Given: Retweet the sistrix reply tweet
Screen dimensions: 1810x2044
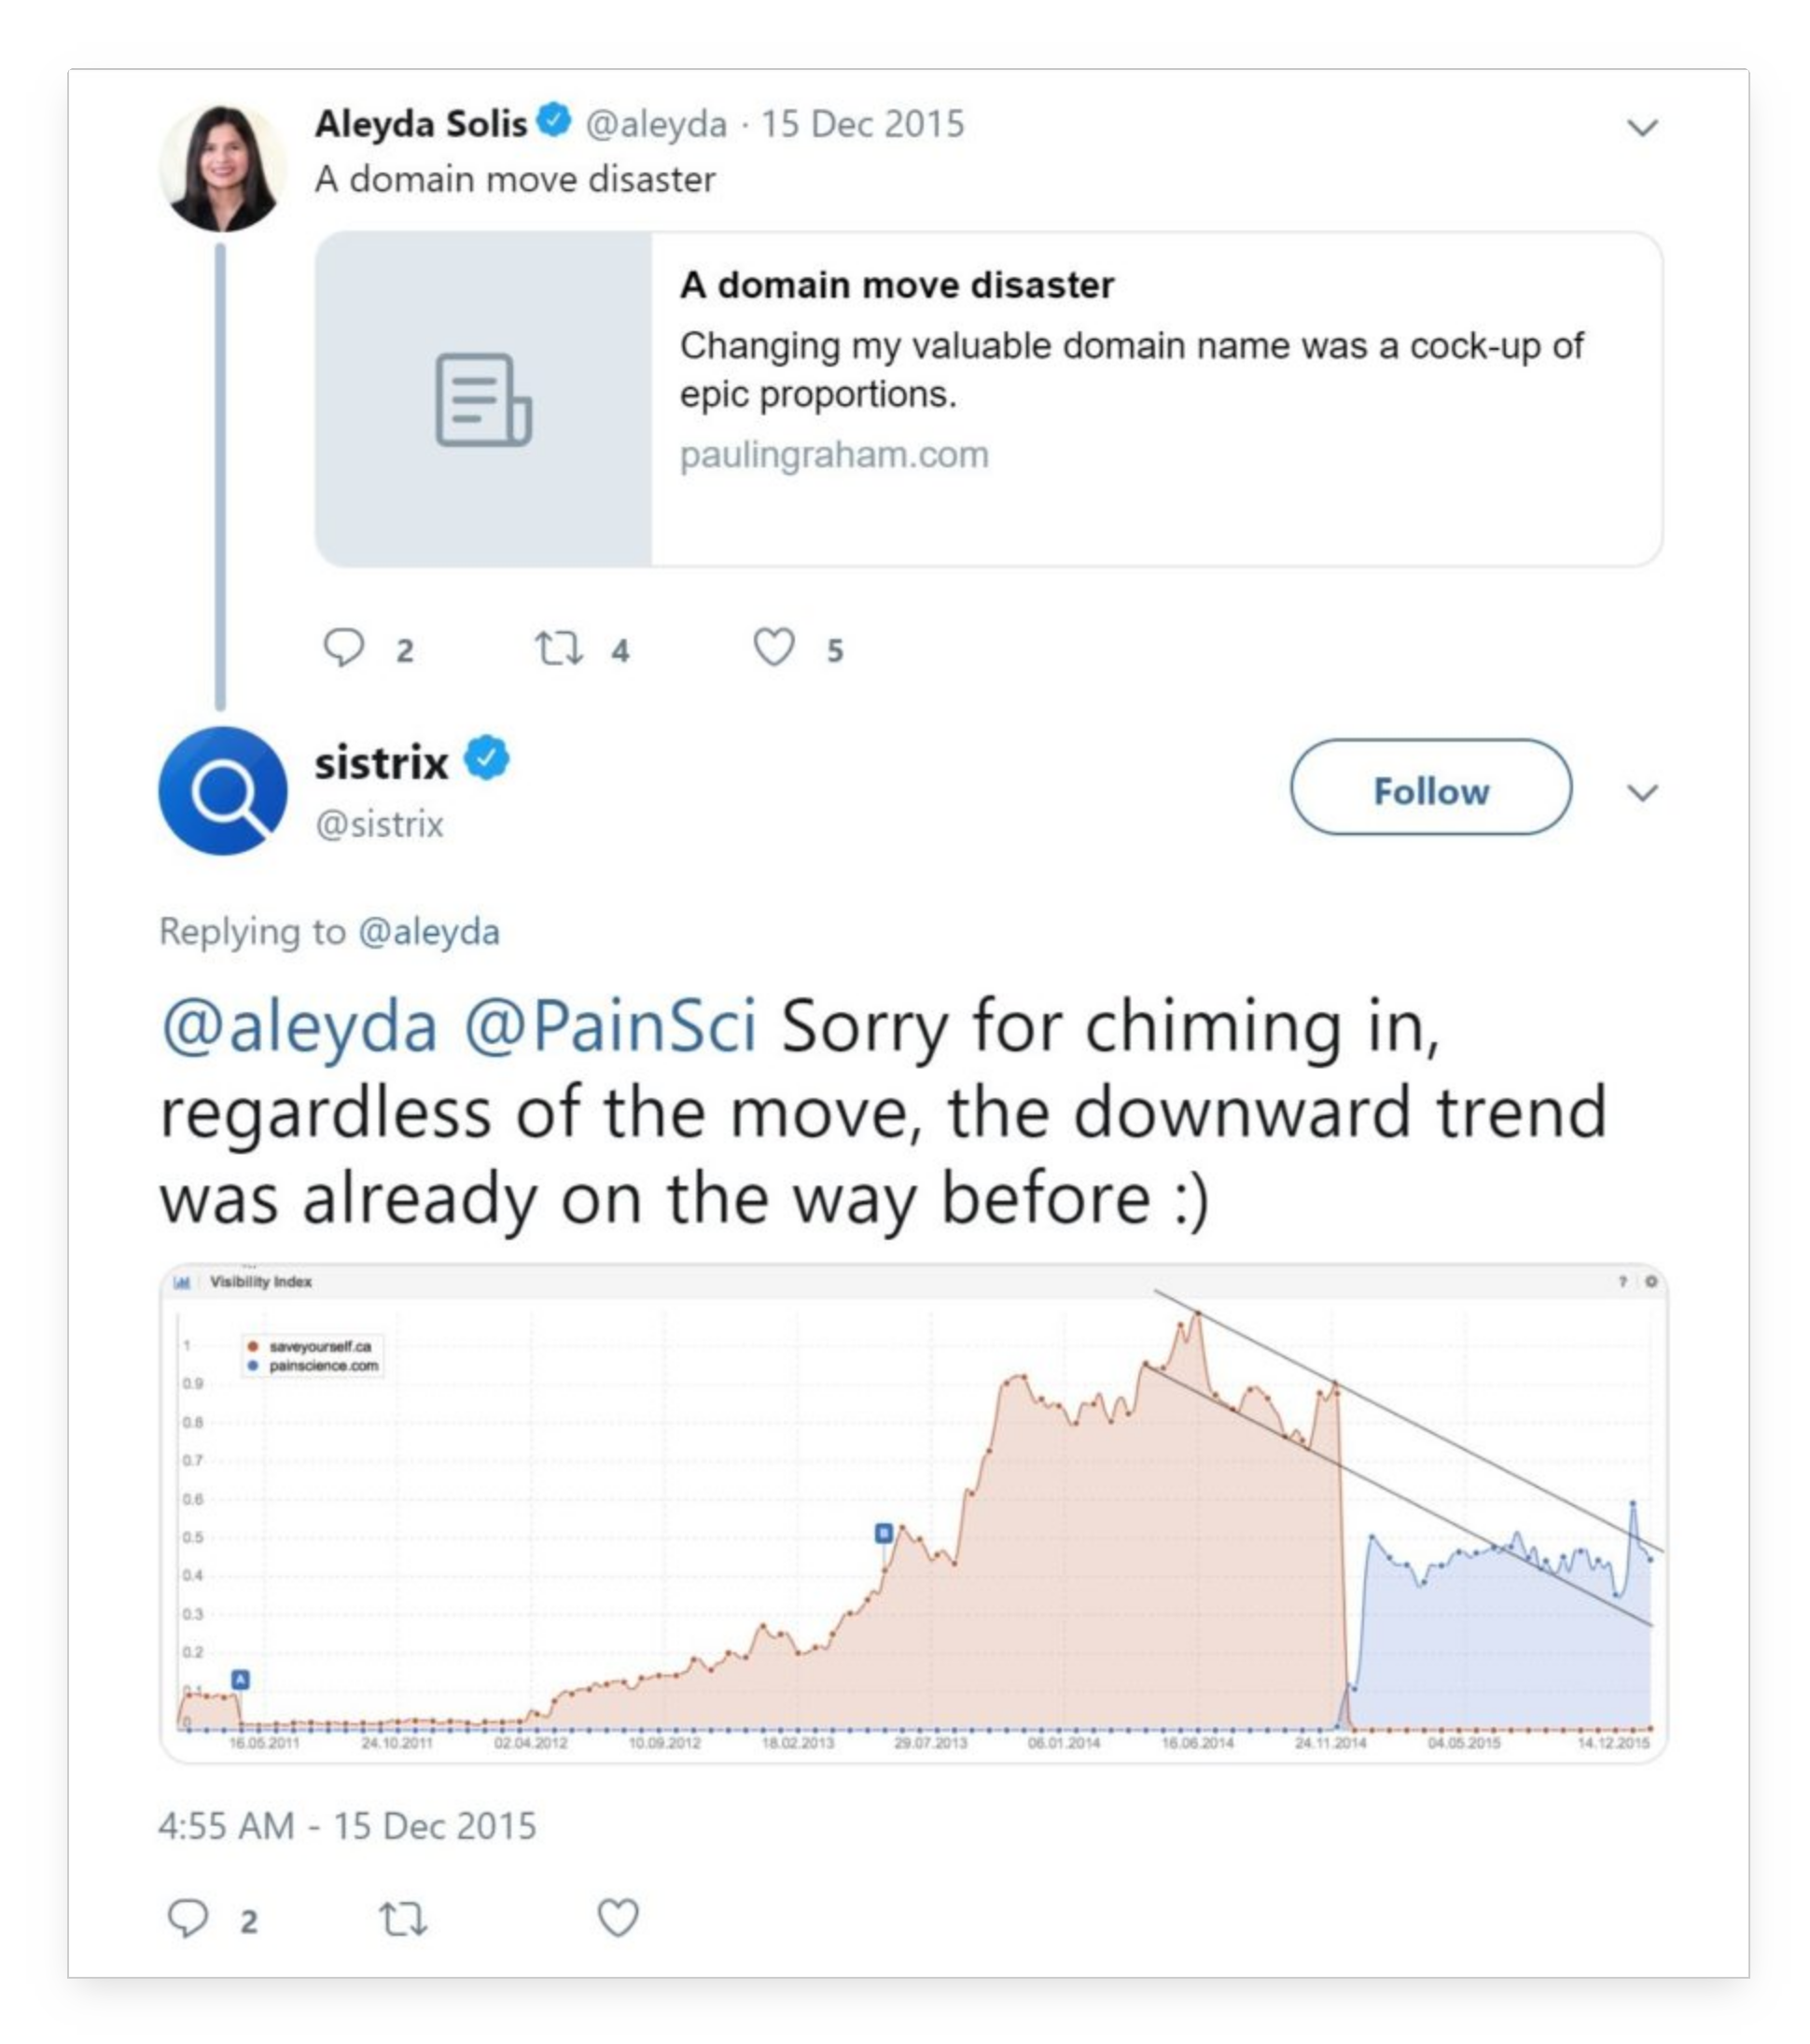Looking at the screenshot, I should [x=403, y=1919].
